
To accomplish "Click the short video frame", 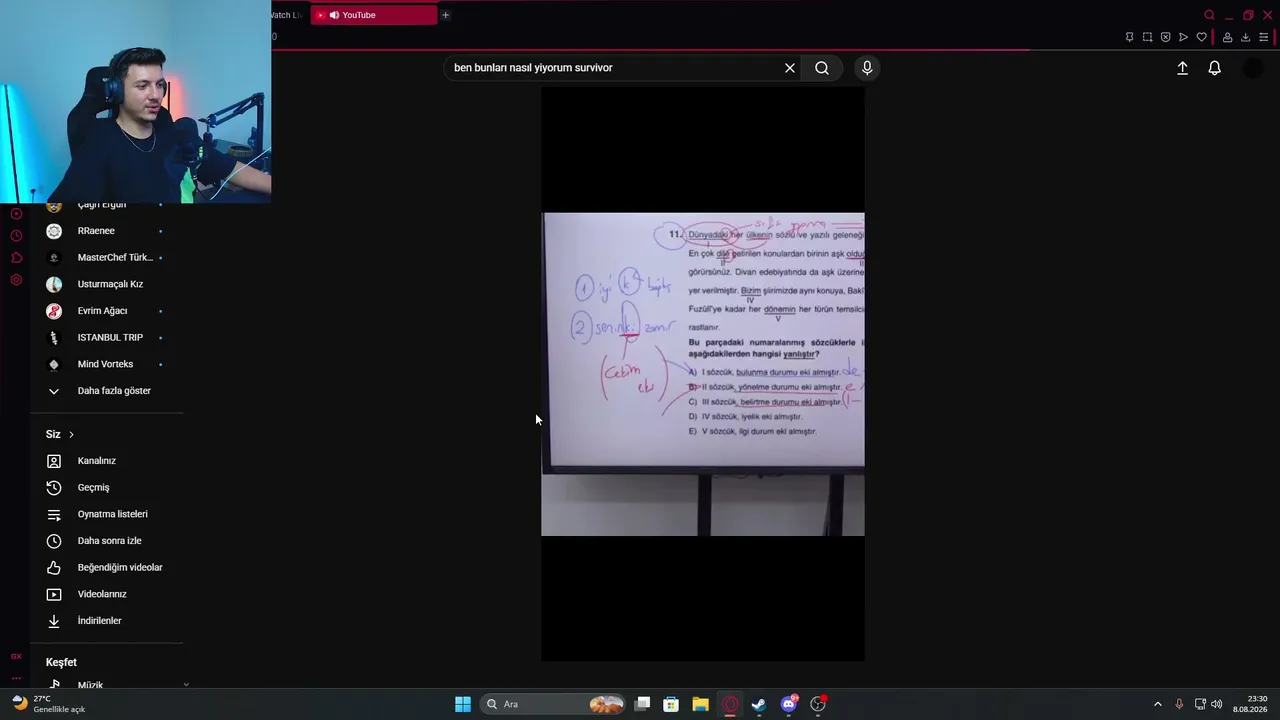I will [x=703, y=374].
